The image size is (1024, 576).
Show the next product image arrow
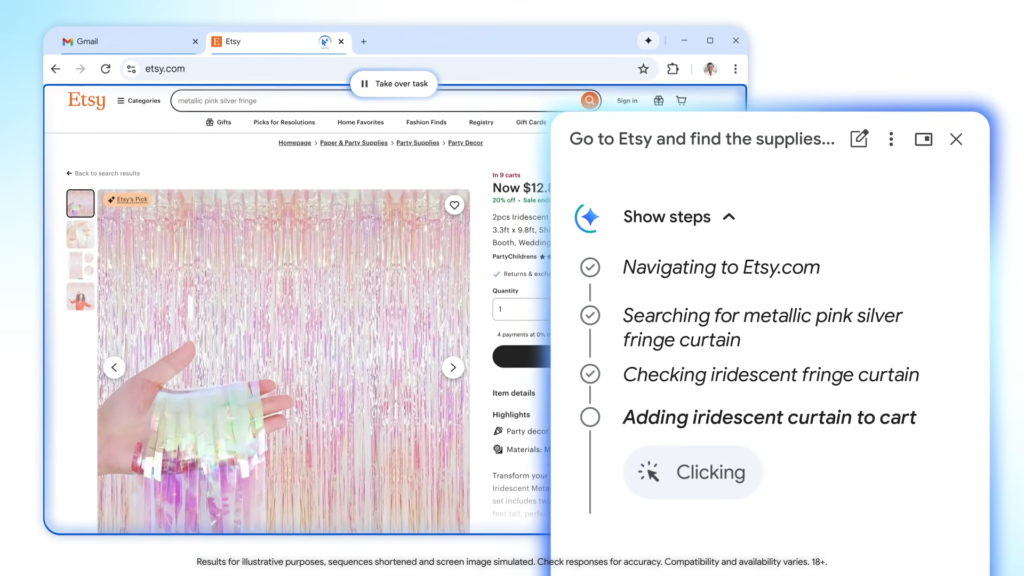point(453,368)
